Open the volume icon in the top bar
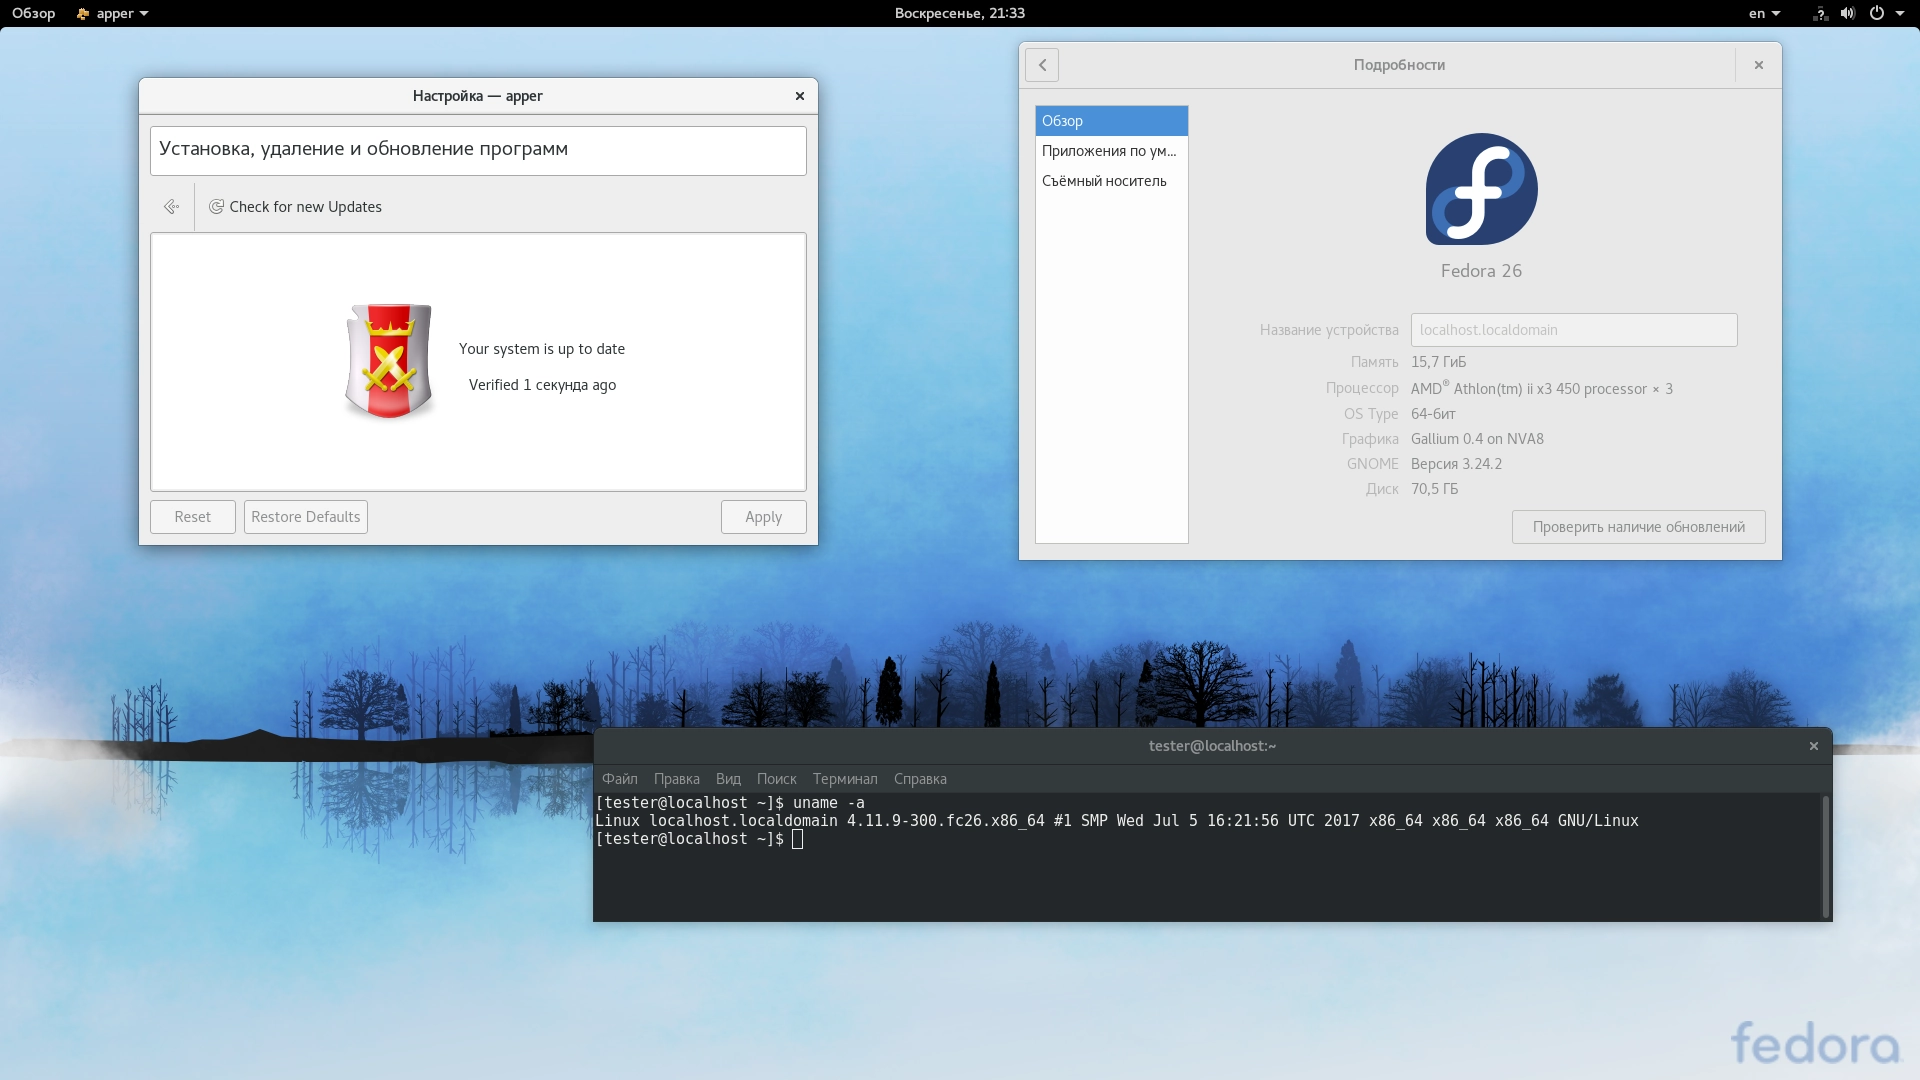The height and width of the screenshot is (1080, 1920). click(x=1848, y=13)
